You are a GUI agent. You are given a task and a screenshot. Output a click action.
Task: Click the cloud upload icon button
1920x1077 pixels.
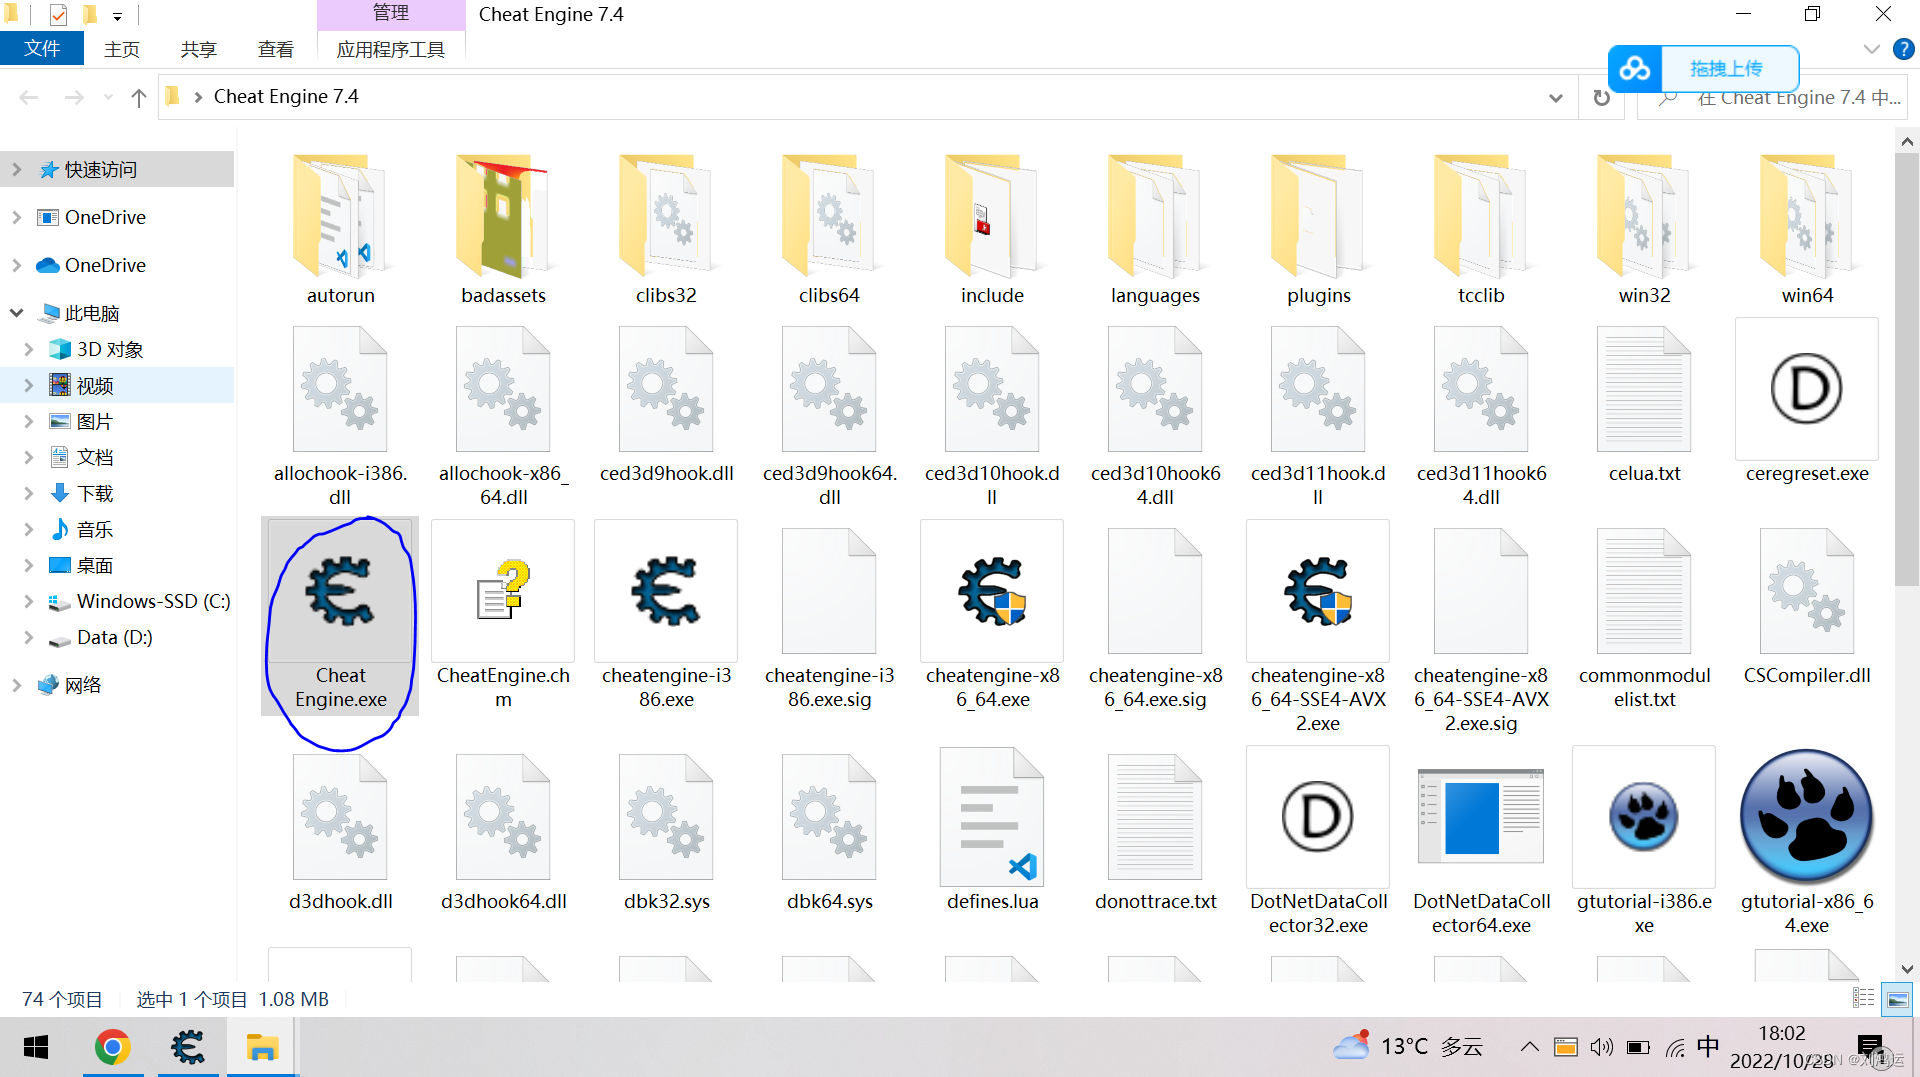[x=1635, y=69]
